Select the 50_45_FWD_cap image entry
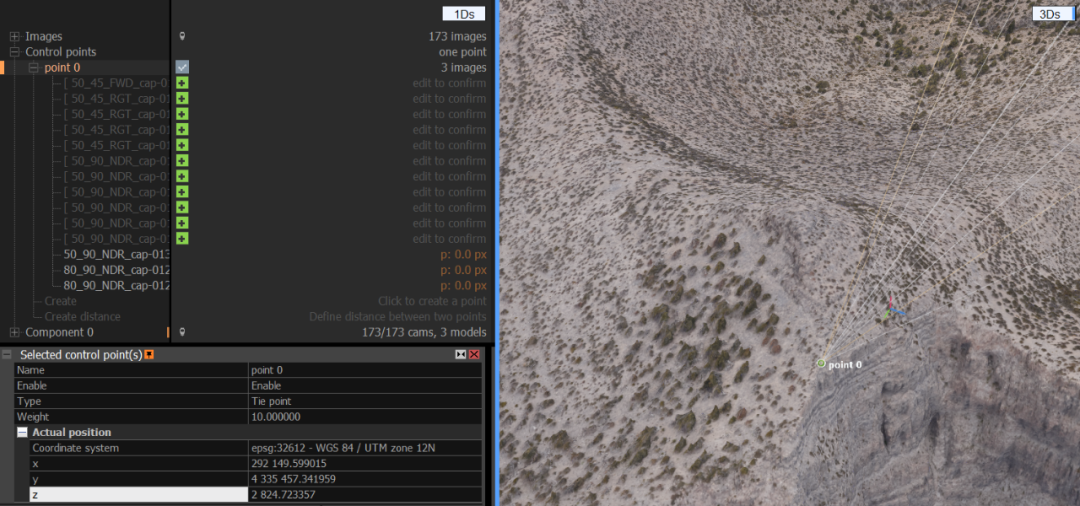The height and width of the screenshot is (506, 1080). (116, 83)
